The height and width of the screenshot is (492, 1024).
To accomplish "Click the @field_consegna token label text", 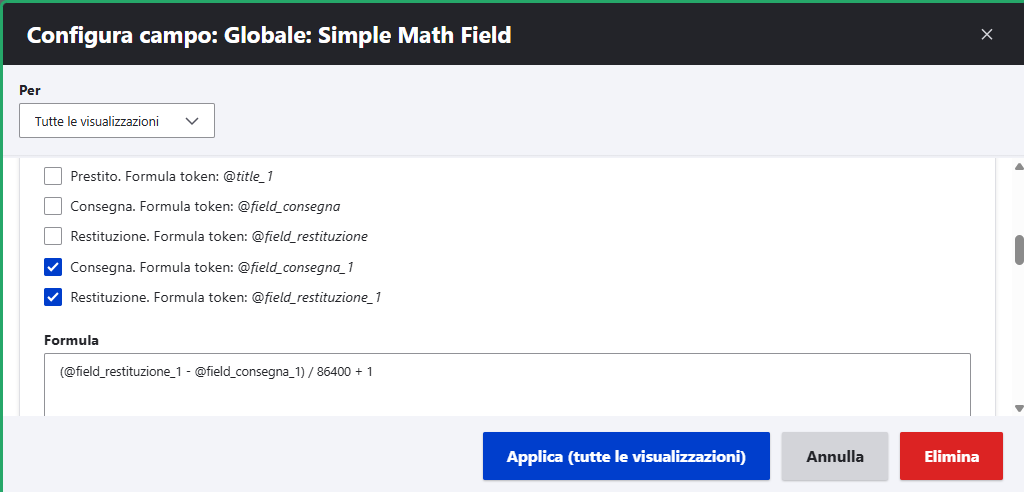I will [x=288, y=207].
